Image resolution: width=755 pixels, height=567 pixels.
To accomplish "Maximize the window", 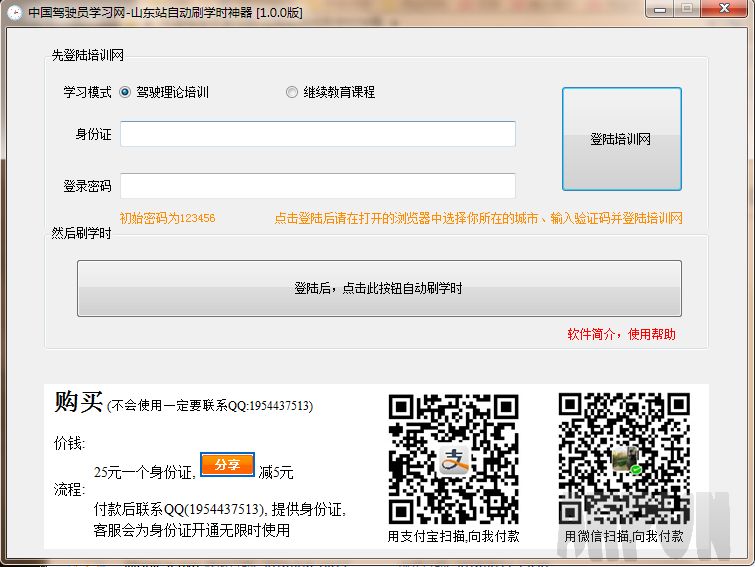I will pos(687,9).
